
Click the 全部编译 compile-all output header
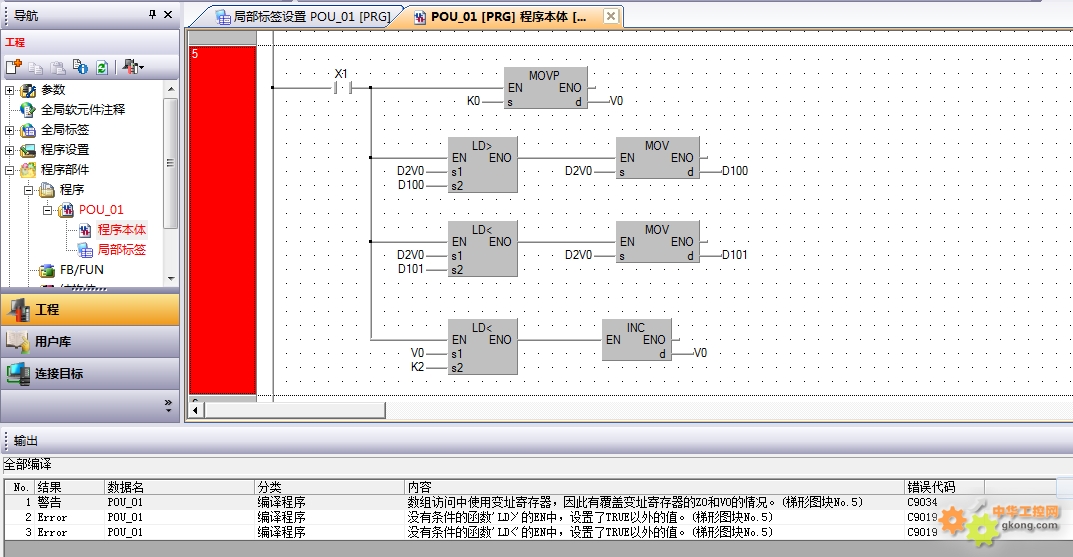point(28,464)
